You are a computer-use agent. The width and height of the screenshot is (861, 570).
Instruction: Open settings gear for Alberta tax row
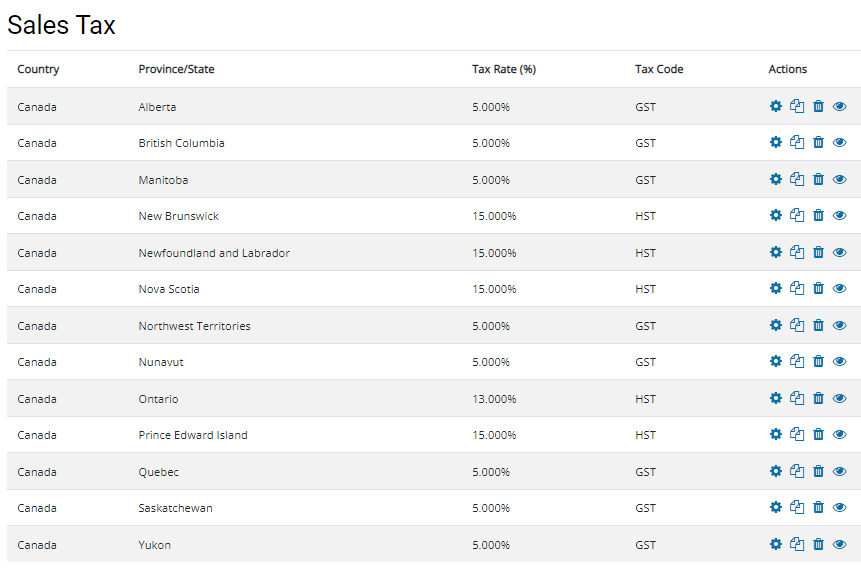776,106
